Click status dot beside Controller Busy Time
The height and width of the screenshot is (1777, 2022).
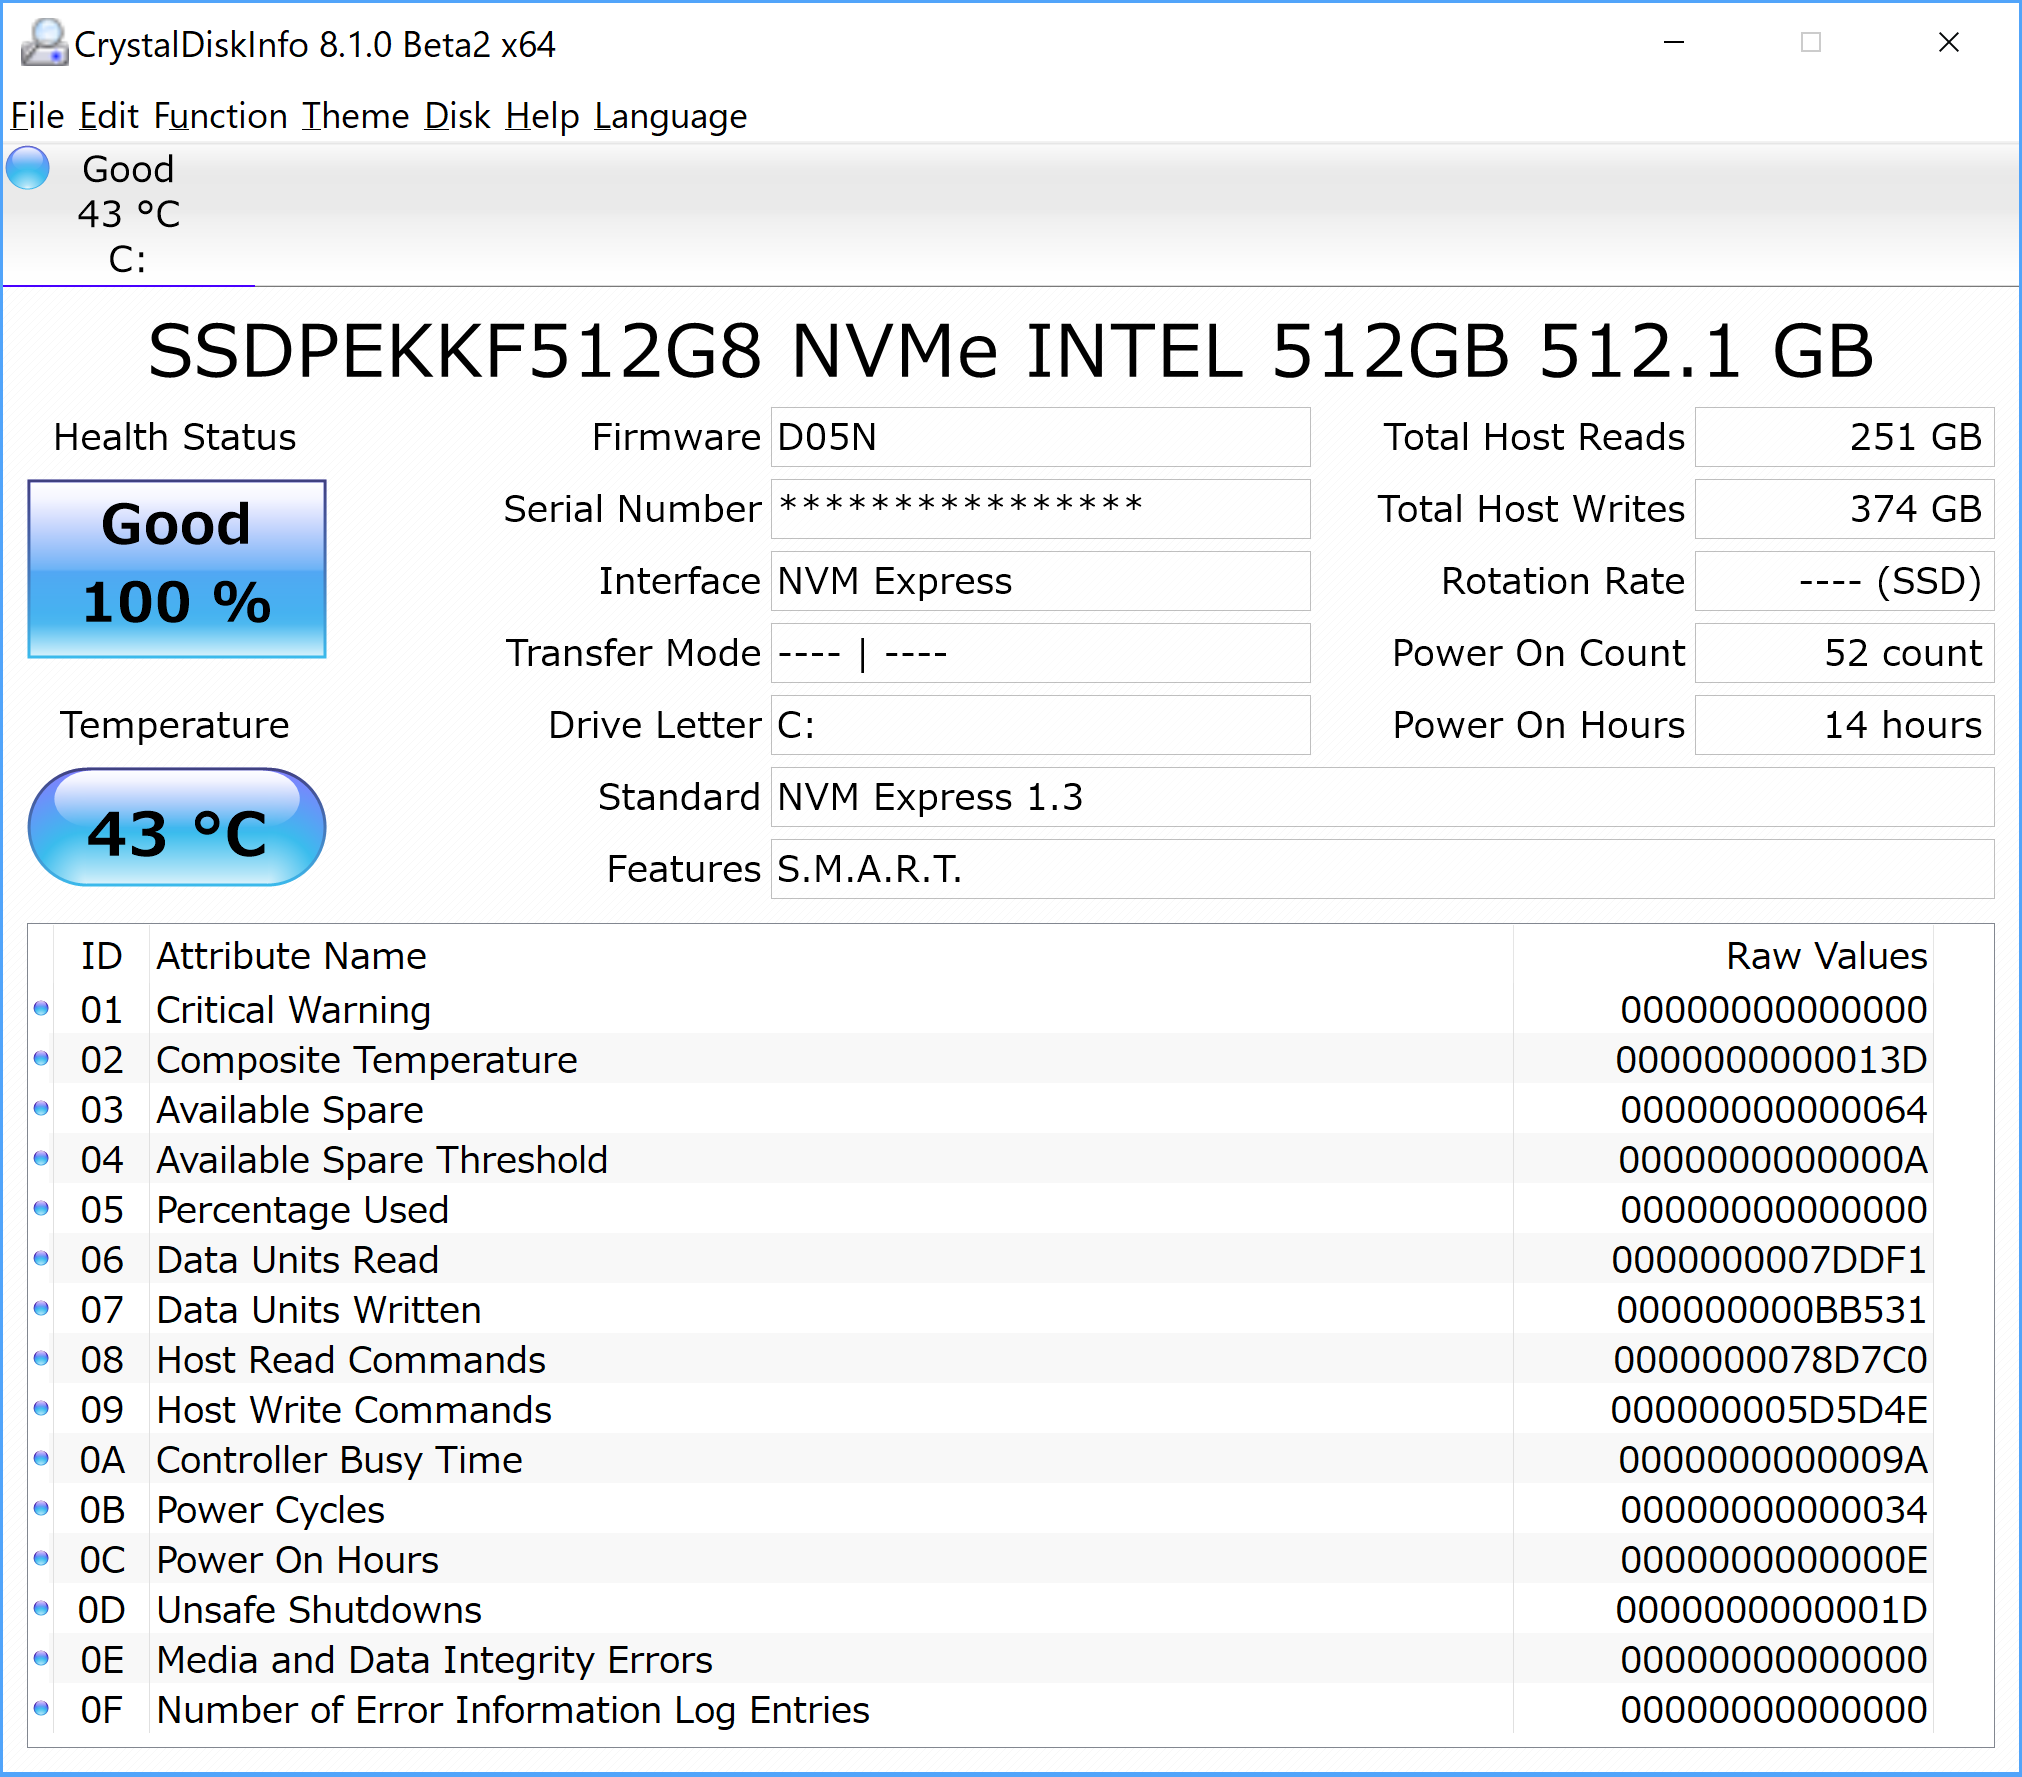[41, 1458]
